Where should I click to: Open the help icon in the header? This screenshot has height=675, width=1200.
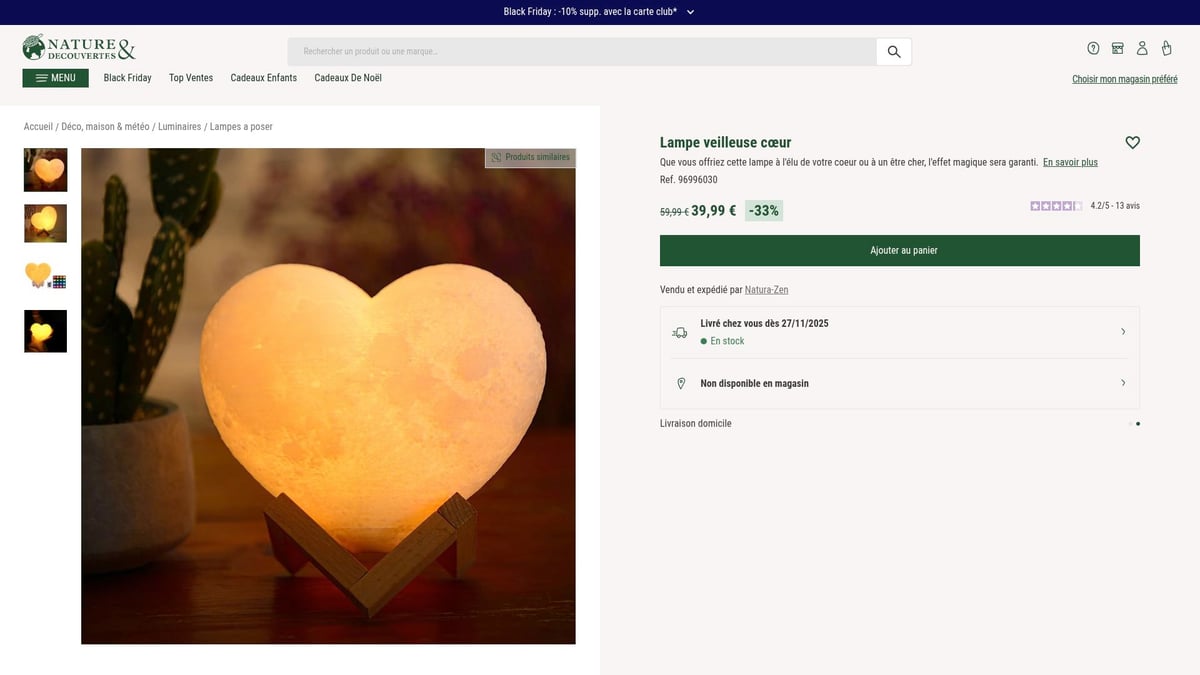tap(1092, 48)
